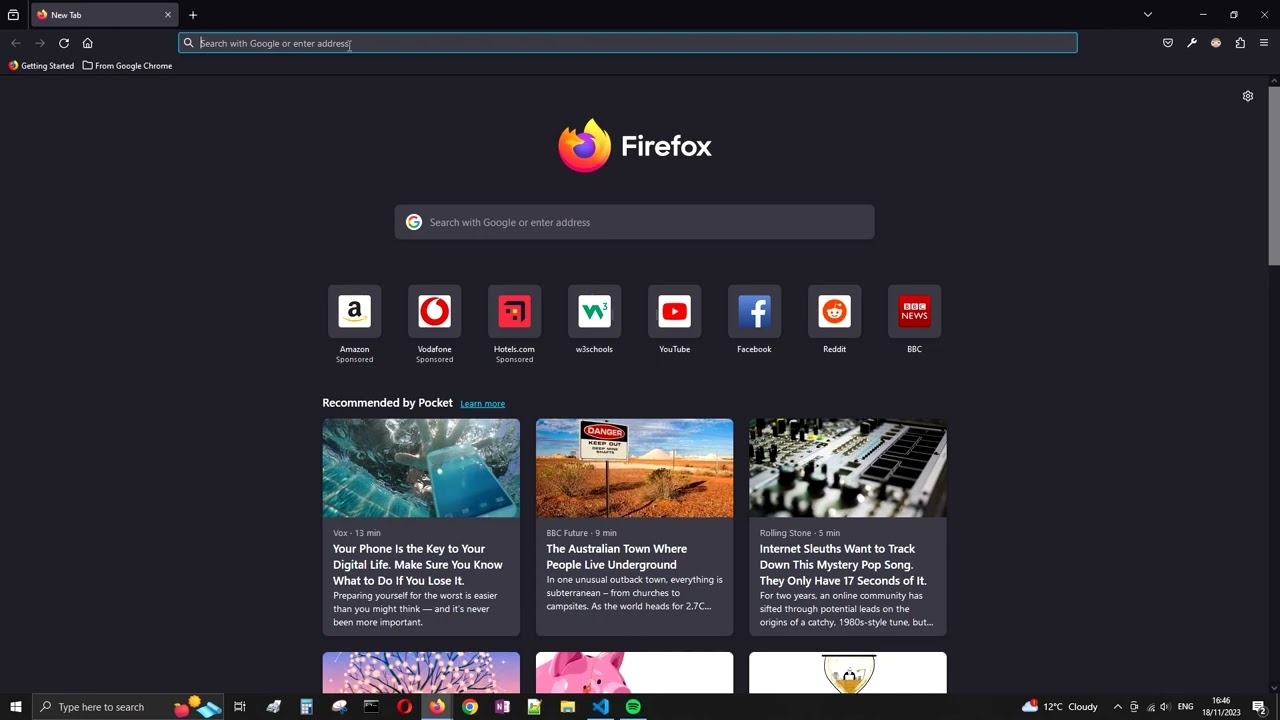Image resolution: width=1280 pixels, height=720 pixels.
Task: Open the Opera browser taskbar icon
Action: coord(404,707)
